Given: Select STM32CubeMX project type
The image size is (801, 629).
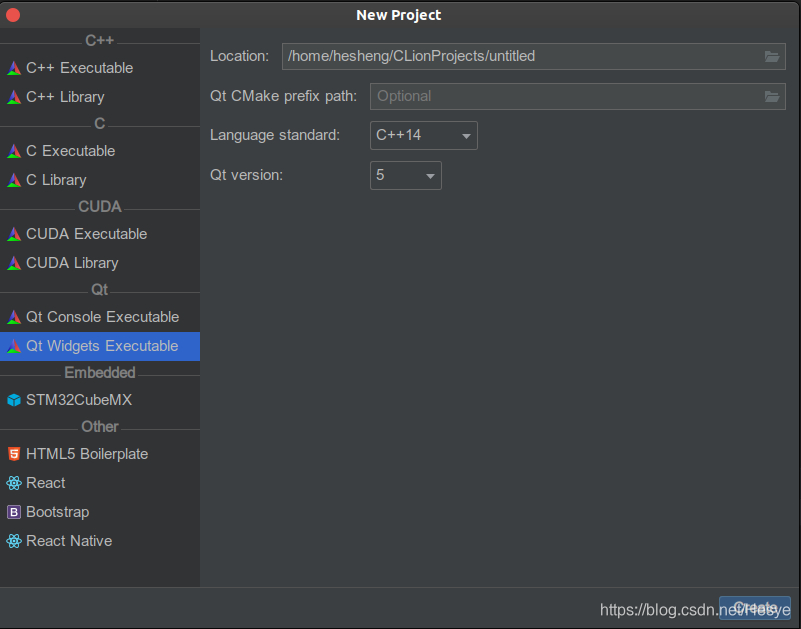Looking at the screenshot, I should (100, 400).
